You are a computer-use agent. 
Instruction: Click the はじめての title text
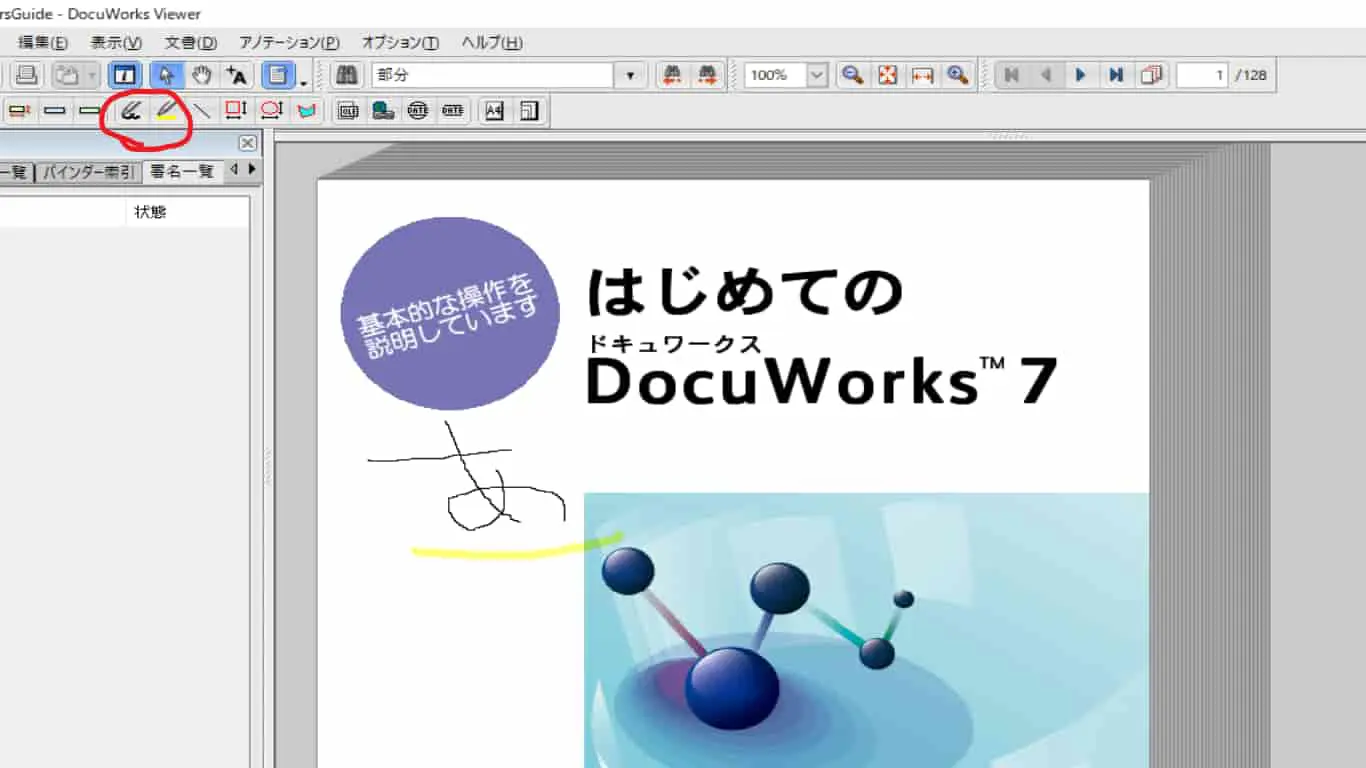click(x=745, y=292)
